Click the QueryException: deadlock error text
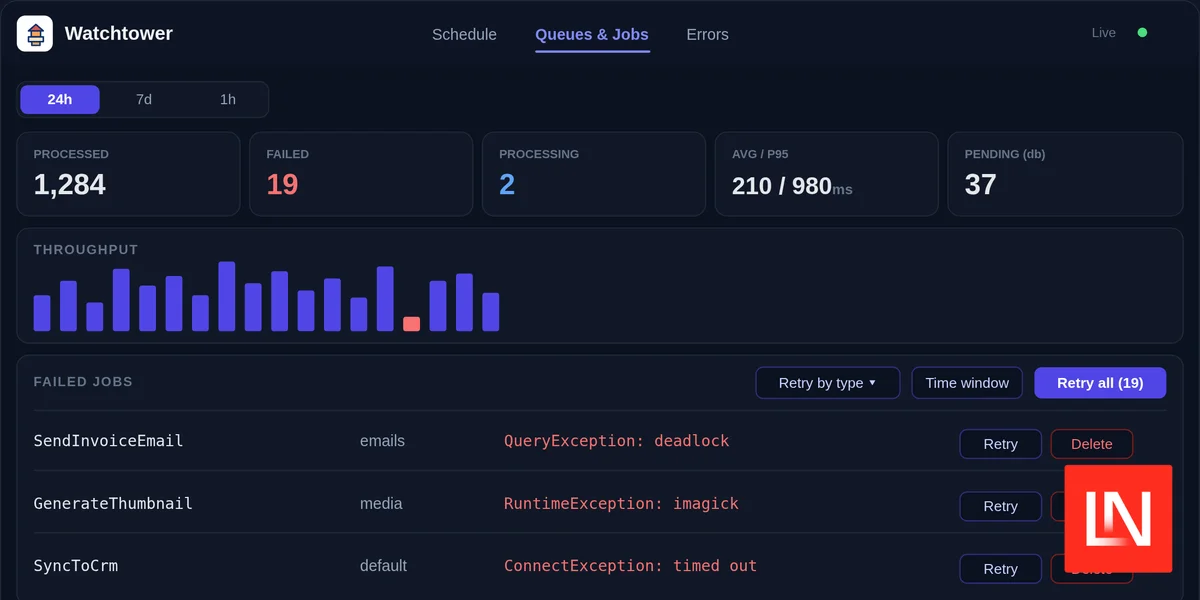This screenshot has width=1200, height=600. [617, 441]
